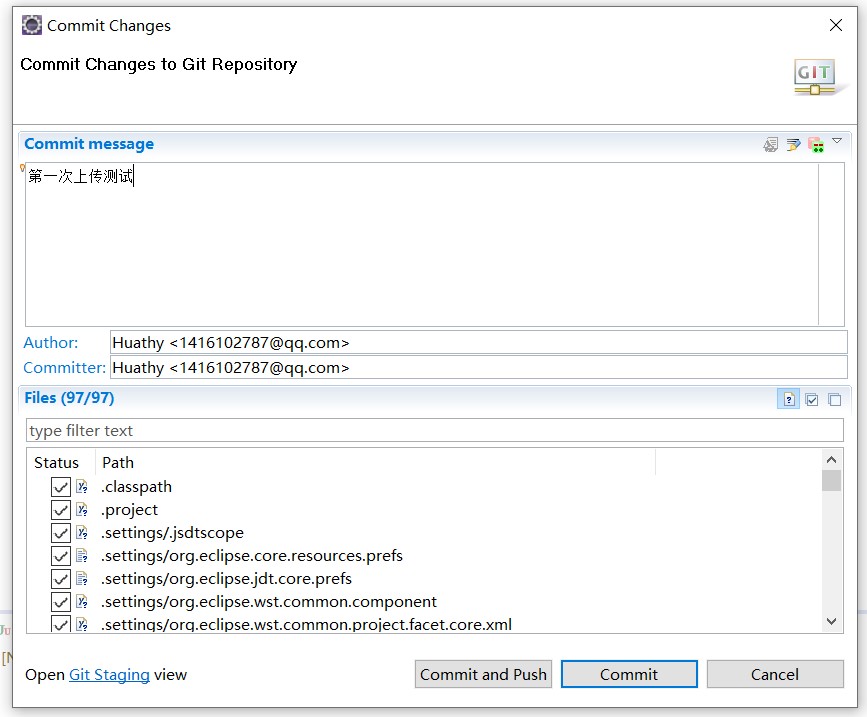Click the Committer input field
The image size is (867, 717).
pyautogui.click(x=479, y=367)
